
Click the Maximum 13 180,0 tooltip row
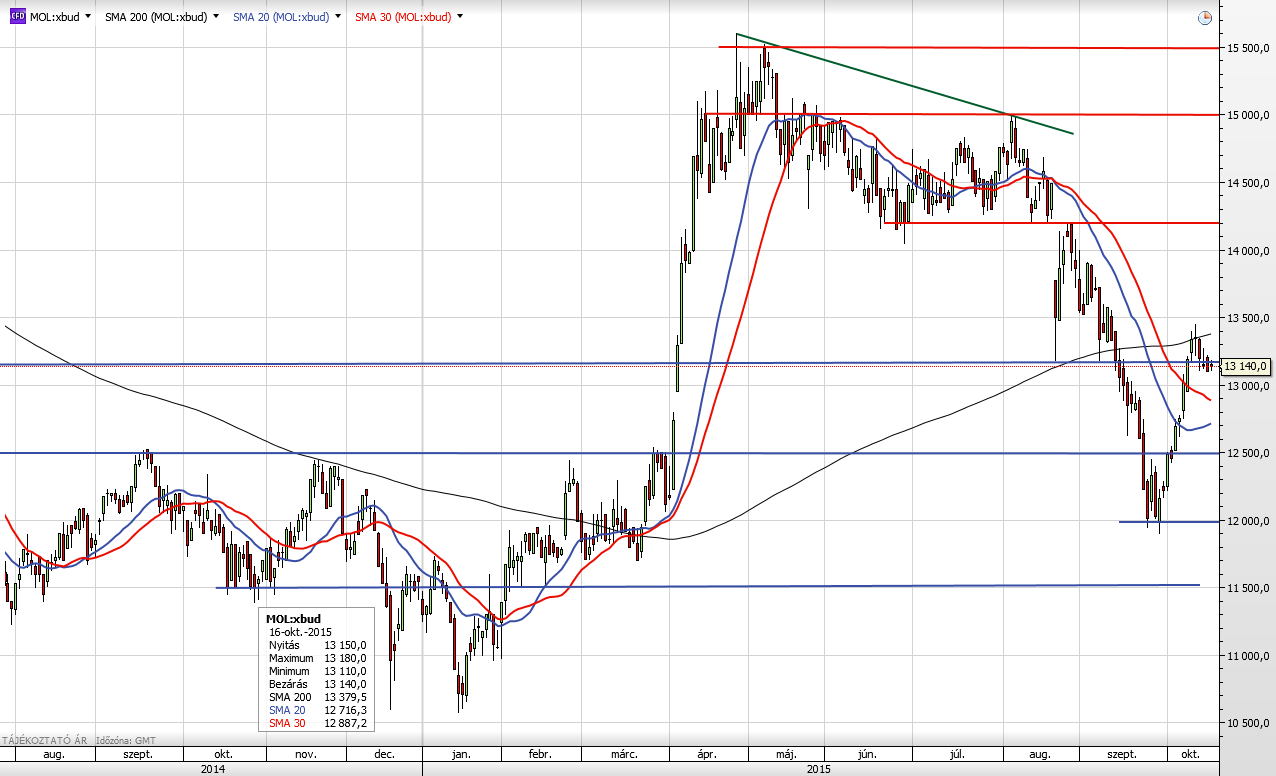317,659
